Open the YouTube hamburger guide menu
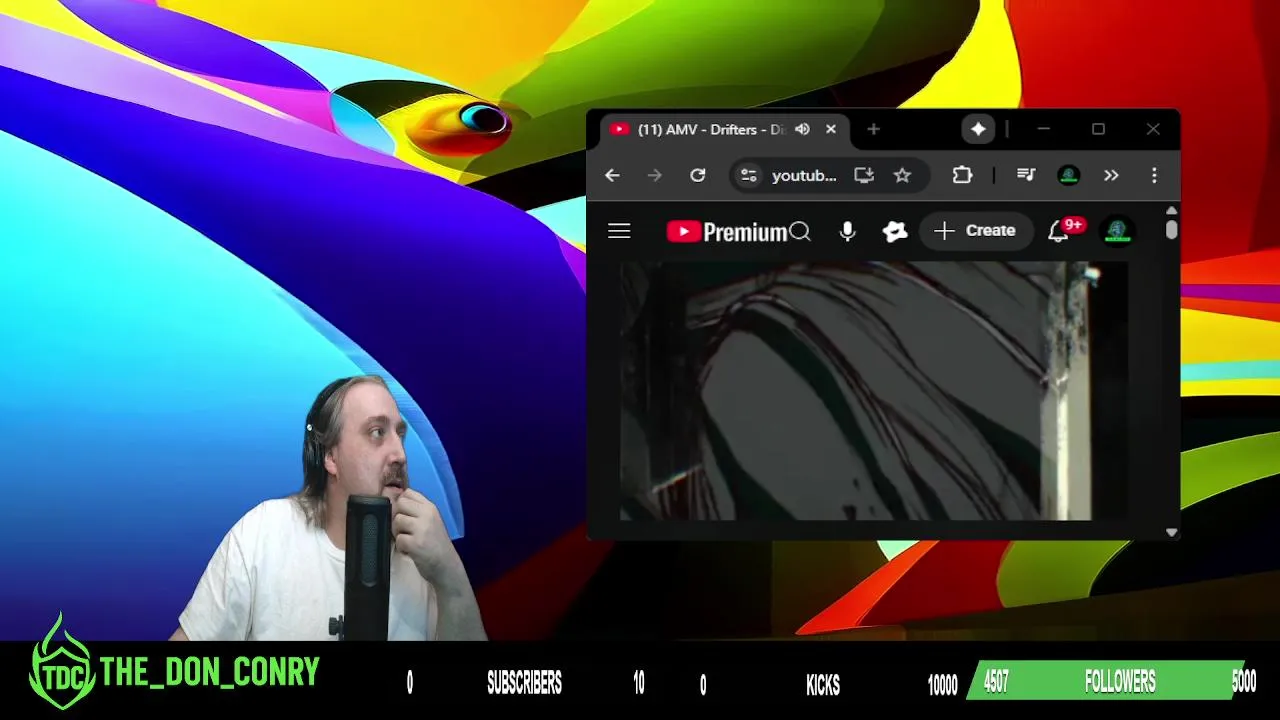The height and width of the screenshot is (720, 1280). (x=619, y=231)
